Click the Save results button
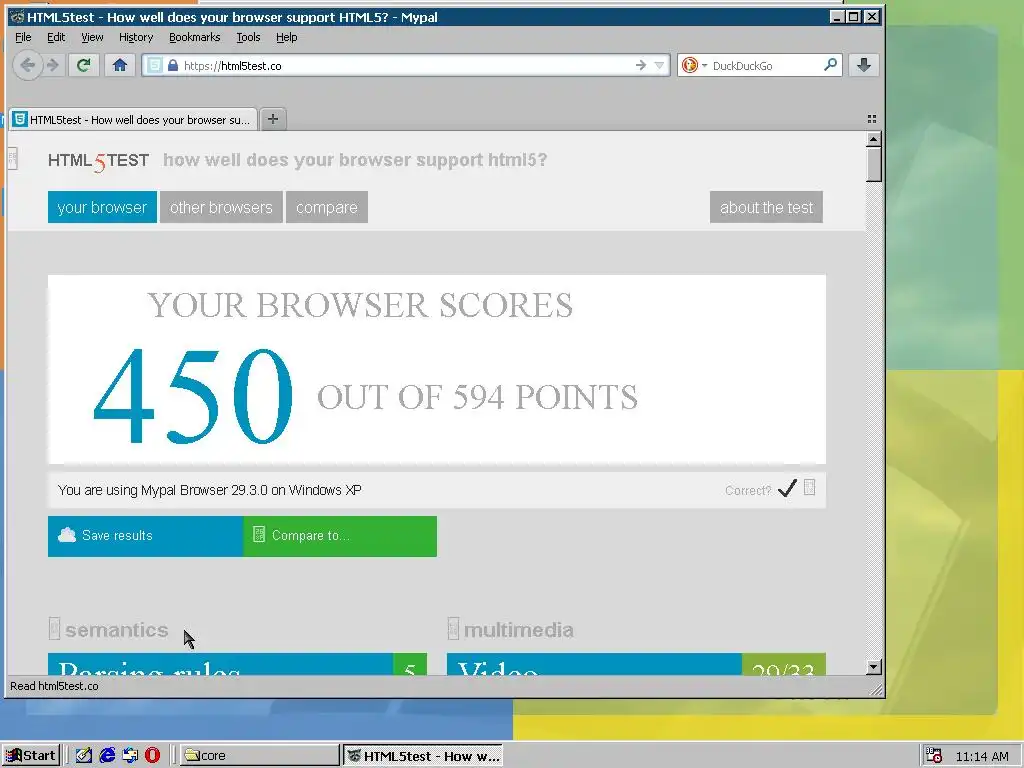 pyautogui.click(x=145, y=536)
